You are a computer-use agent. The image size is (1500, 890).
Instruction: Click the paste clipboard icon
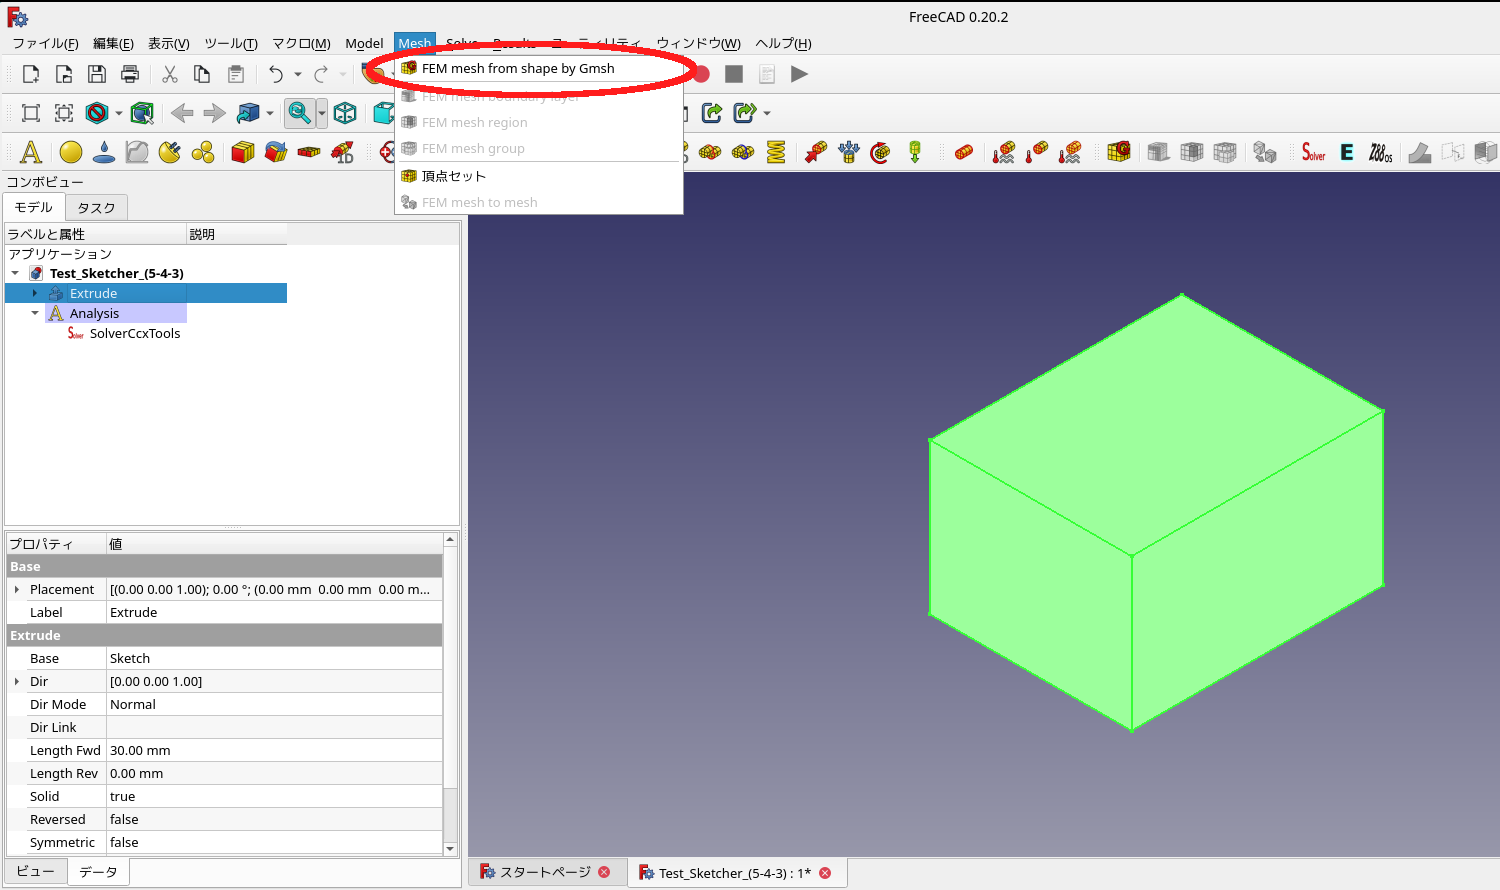click(x=235, y=73)
